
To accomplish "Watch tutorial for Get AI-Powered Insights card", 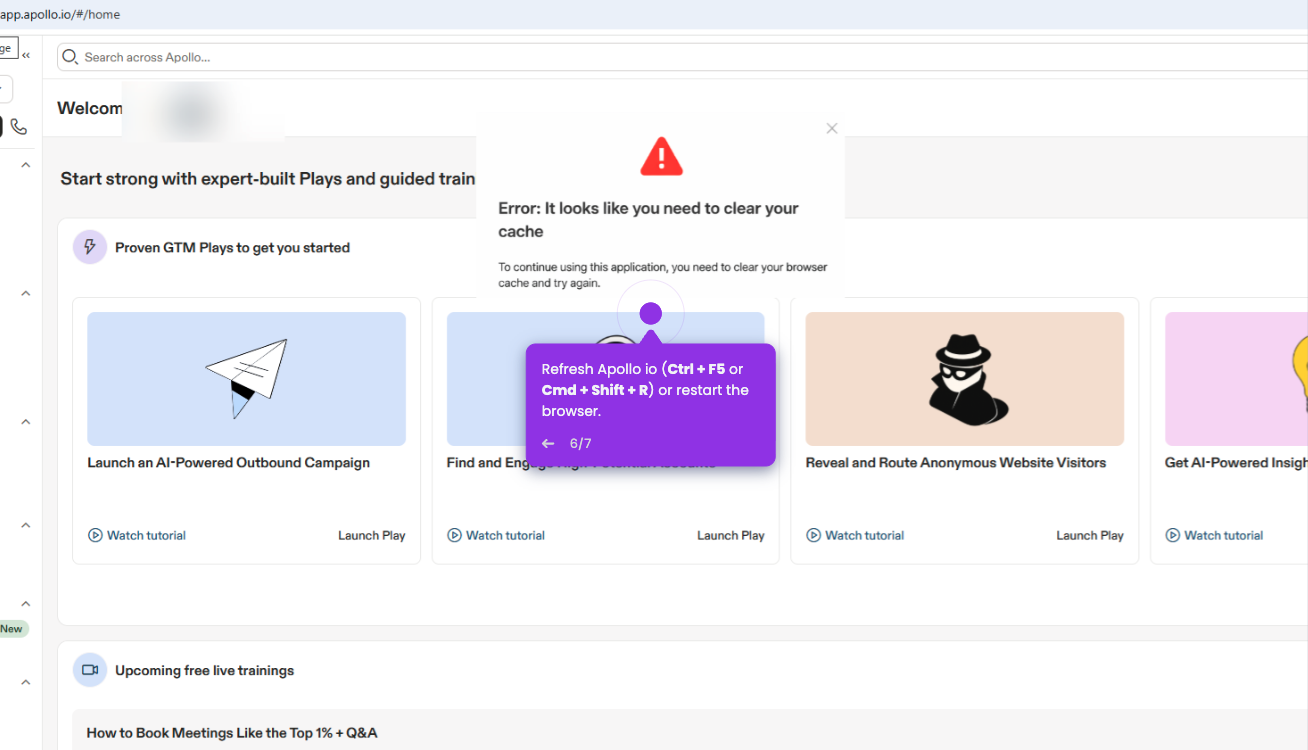I will coord(1214,535).
